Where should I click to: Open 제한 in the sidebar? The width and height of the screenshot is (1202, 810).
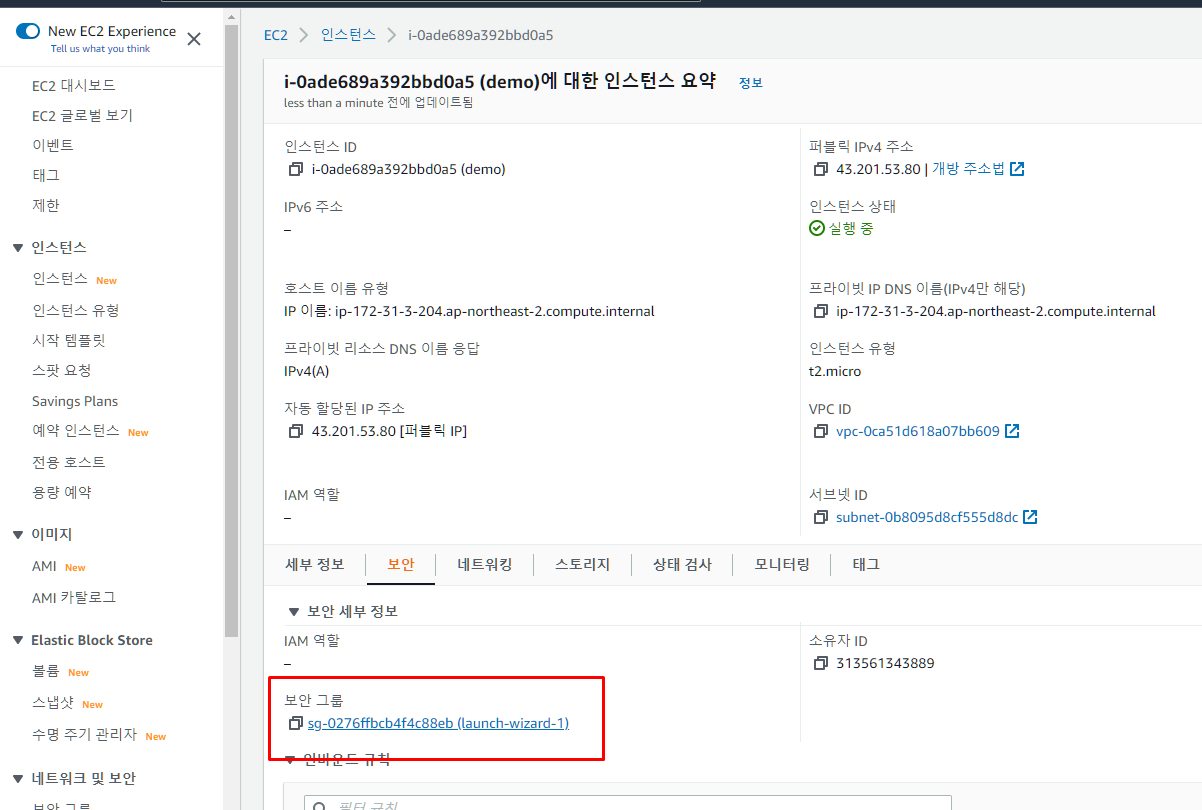(x=45, y=205)
